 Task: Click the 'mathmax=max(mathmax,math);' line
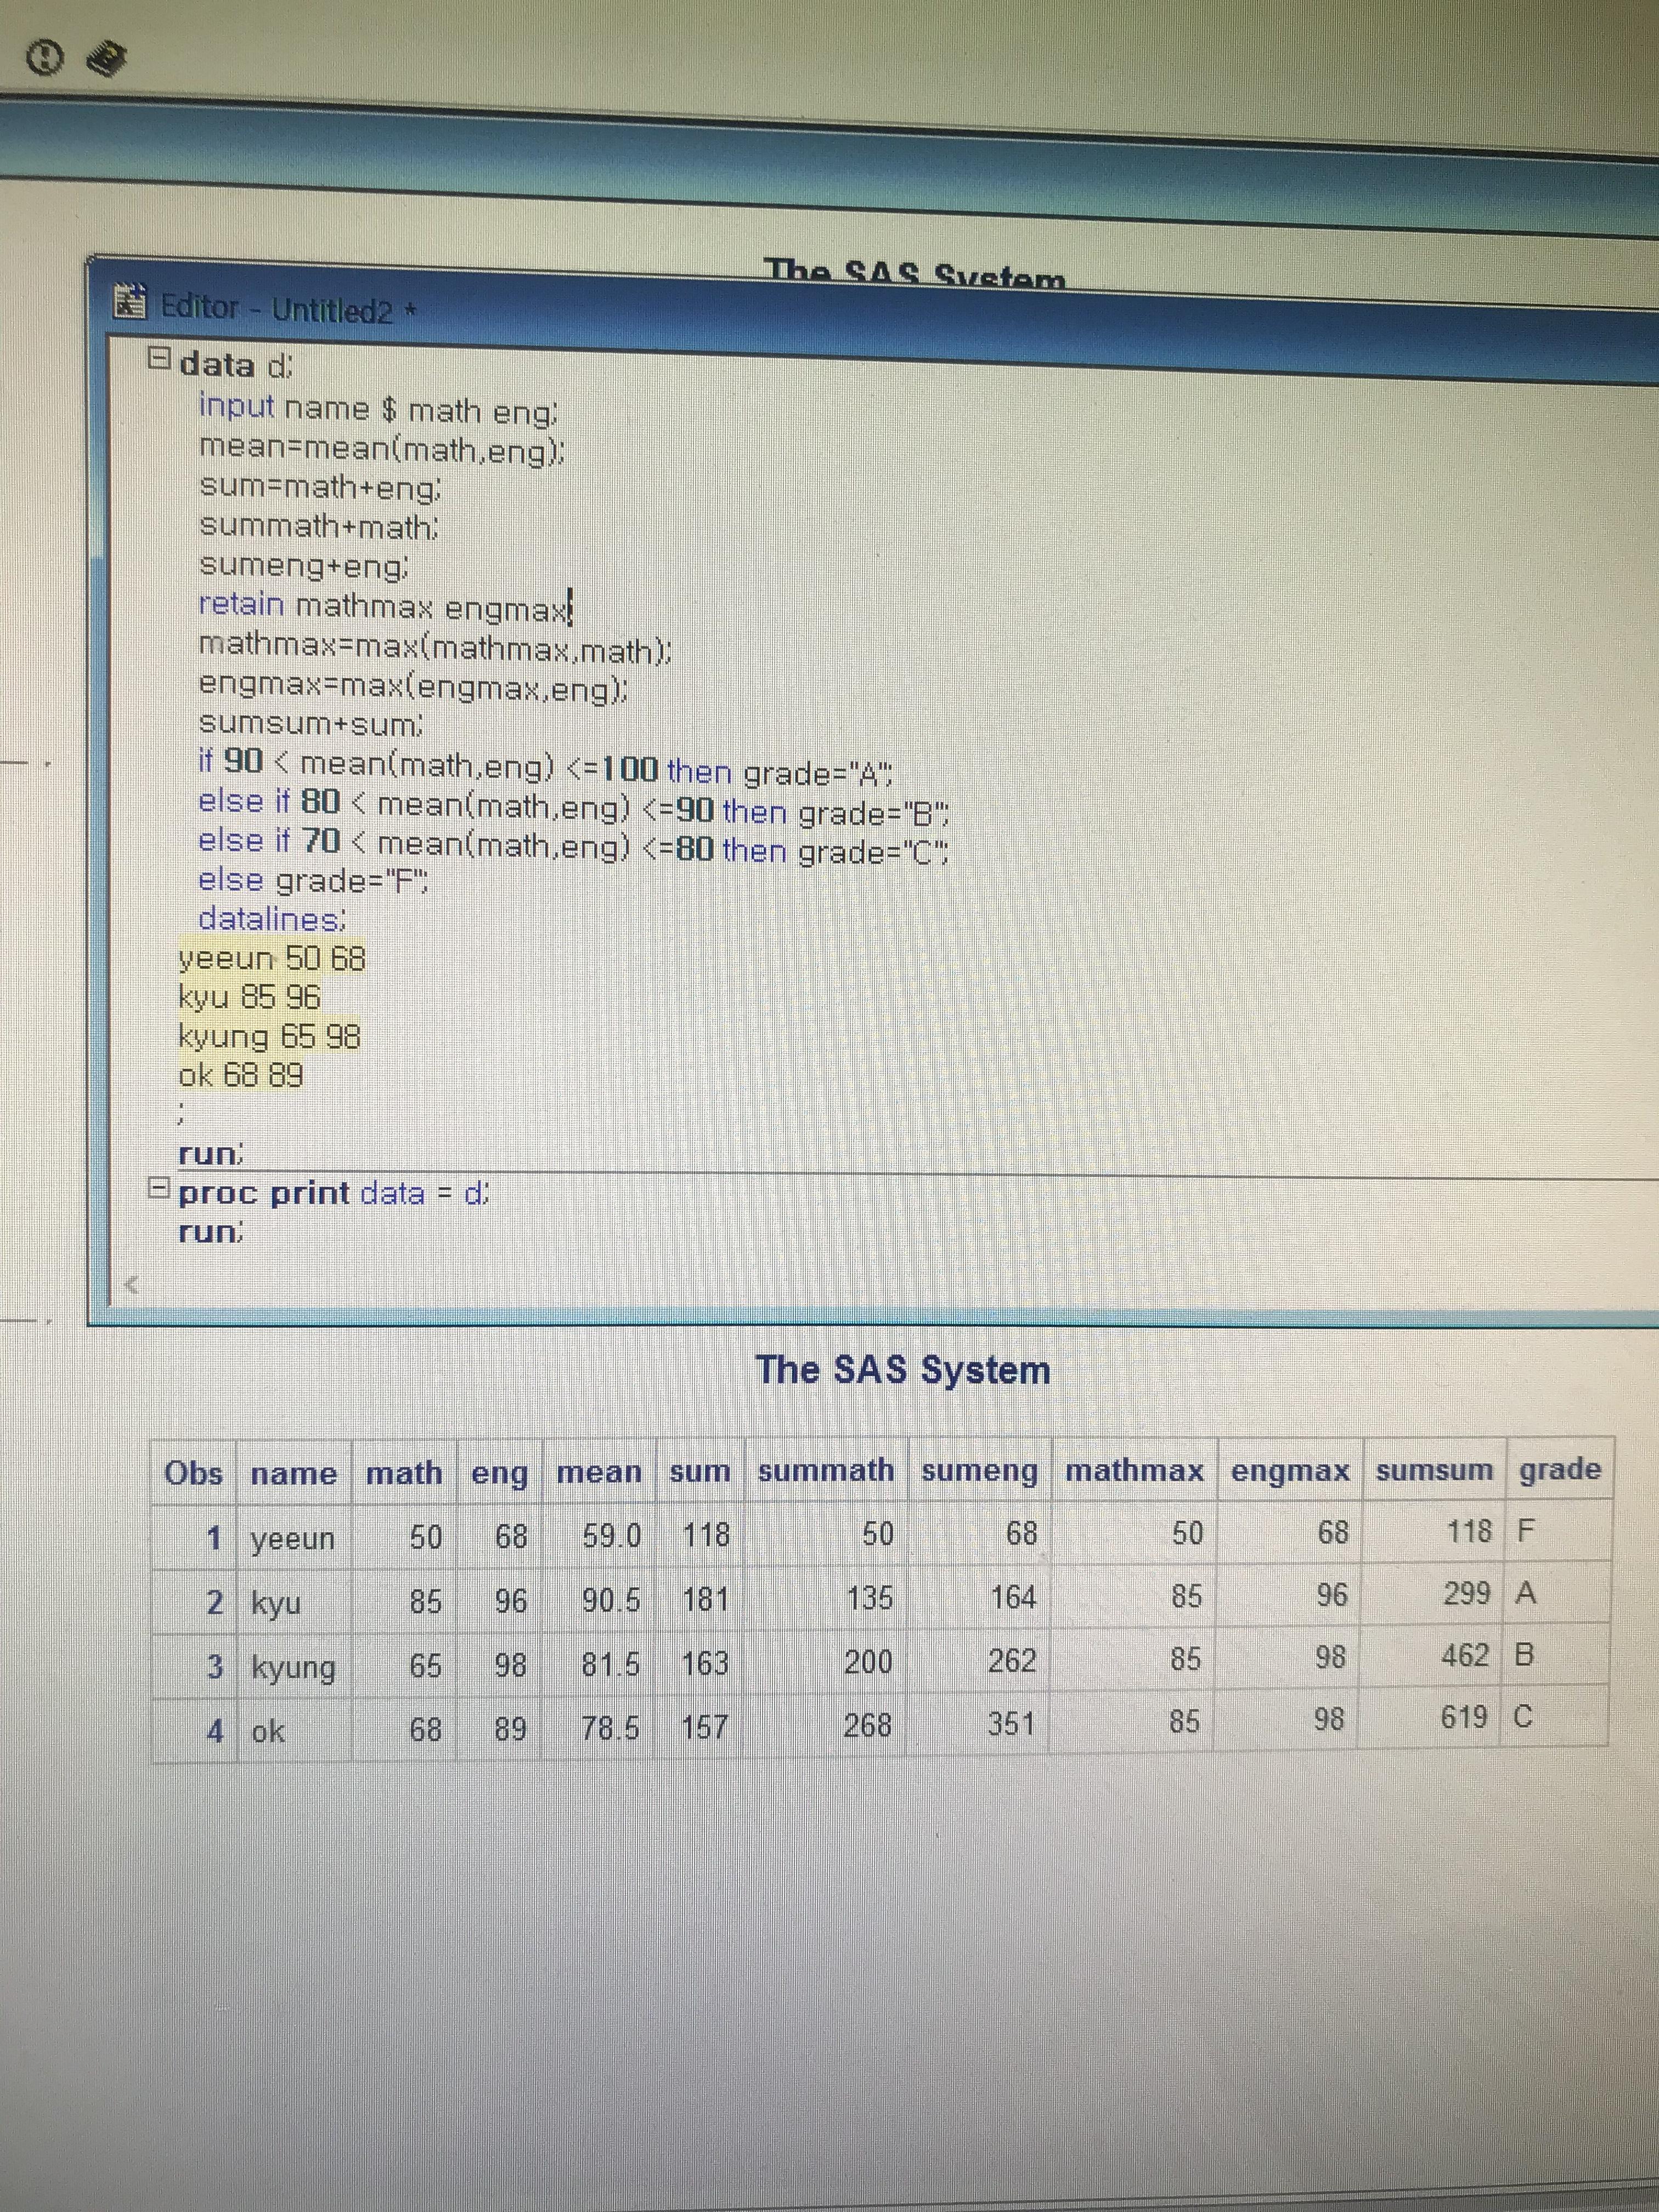435,647
